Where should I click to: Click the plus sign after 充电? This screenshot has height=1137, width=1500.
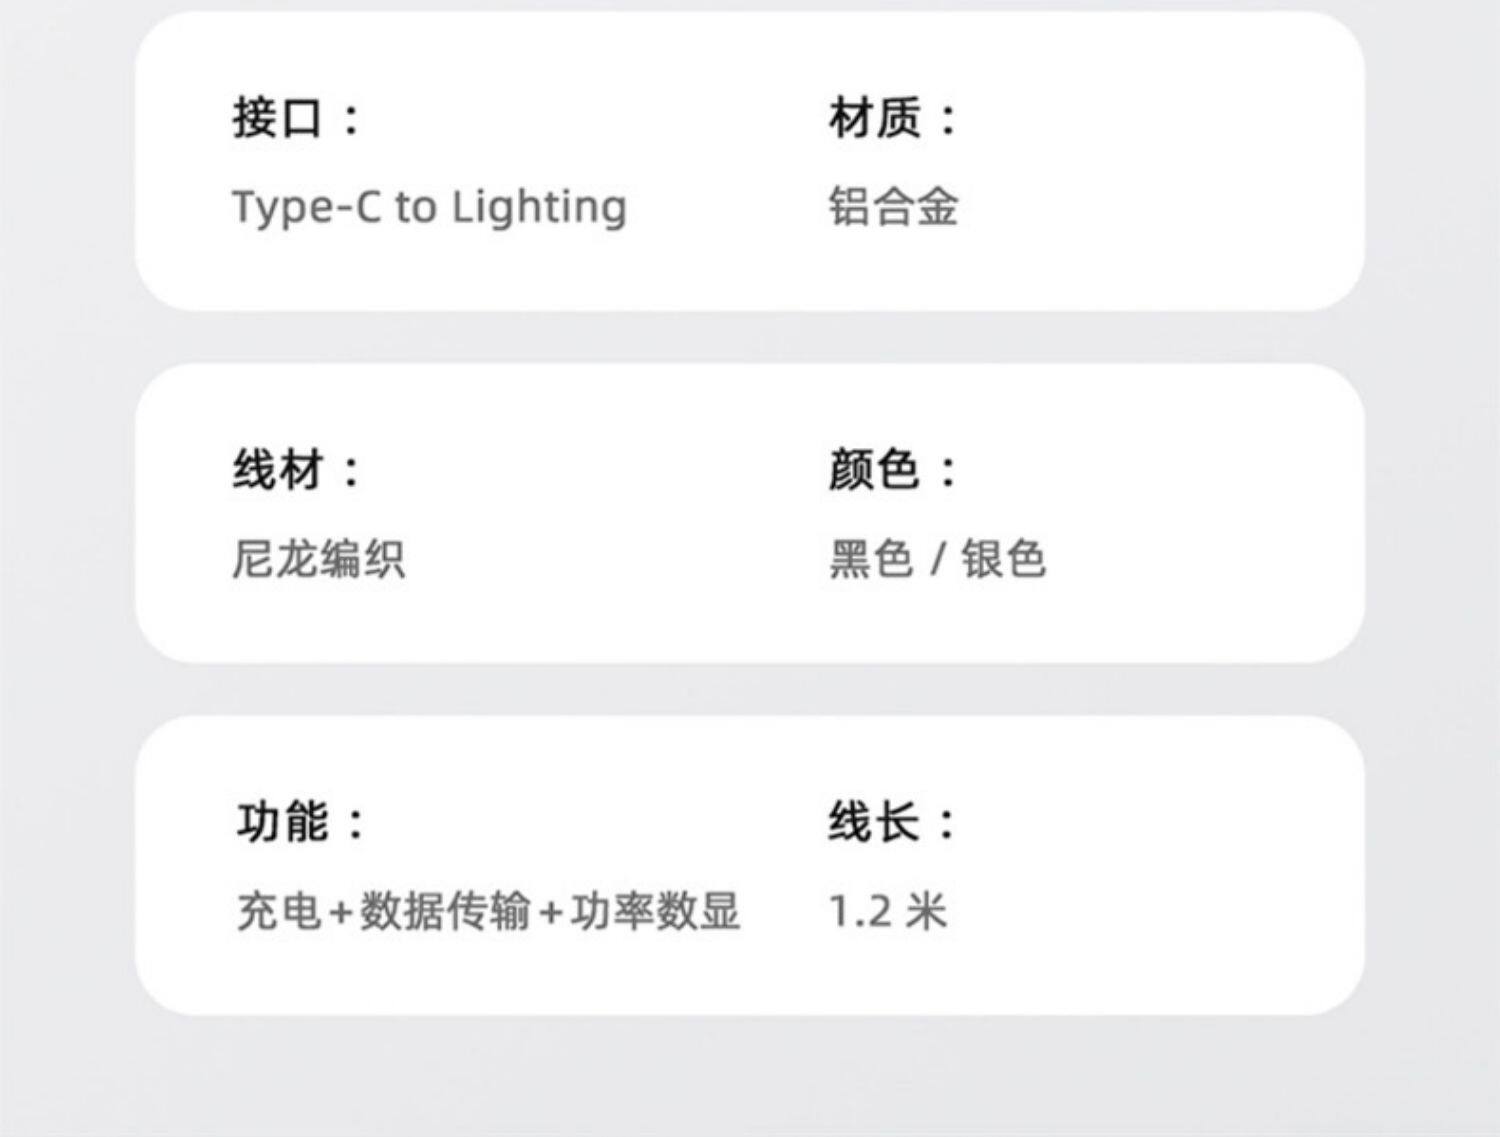[x=341, y=912]
